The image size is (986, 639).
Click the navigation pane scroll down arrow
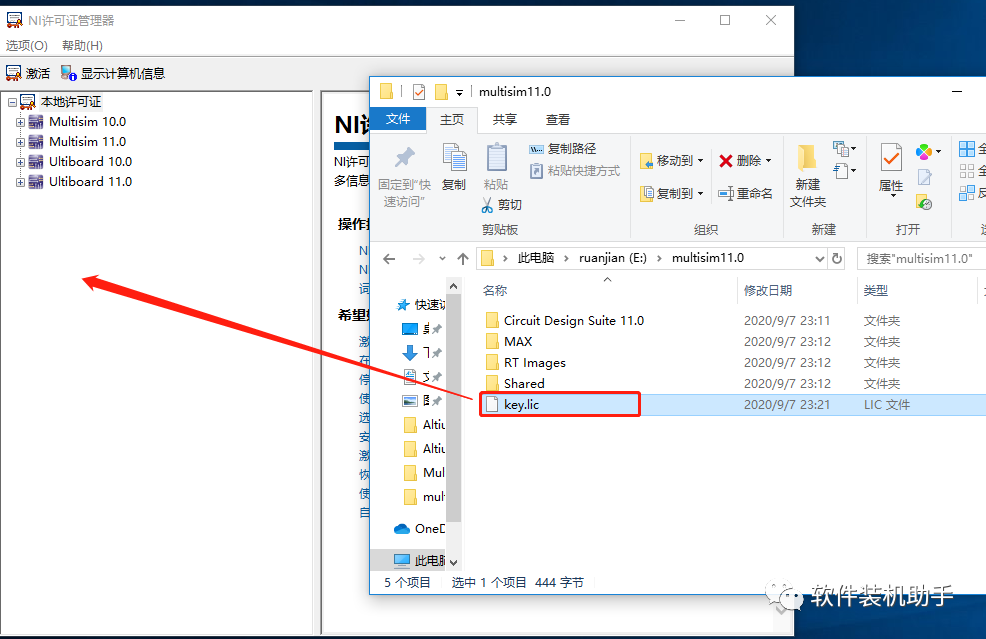click(453, 562)
